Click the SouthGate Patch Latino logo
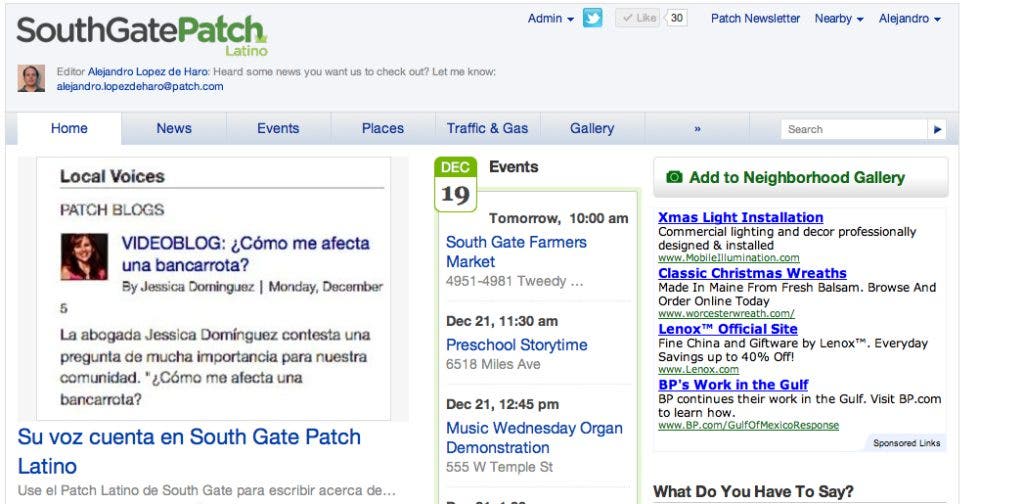This screenshot has width=1024, height=504. pos(142,34)
